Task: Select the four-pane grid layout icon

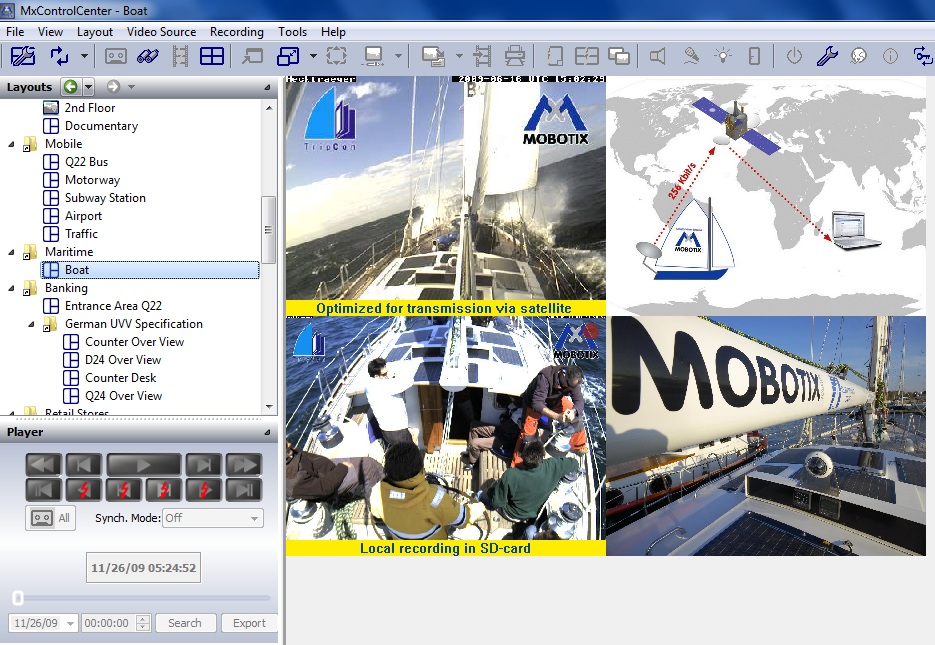Action: pos(212,57)
